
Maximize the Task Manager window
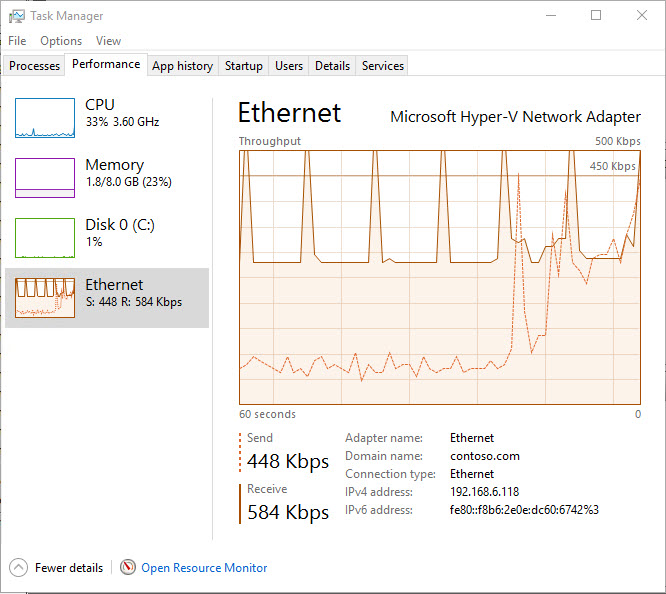click(596, 16)
